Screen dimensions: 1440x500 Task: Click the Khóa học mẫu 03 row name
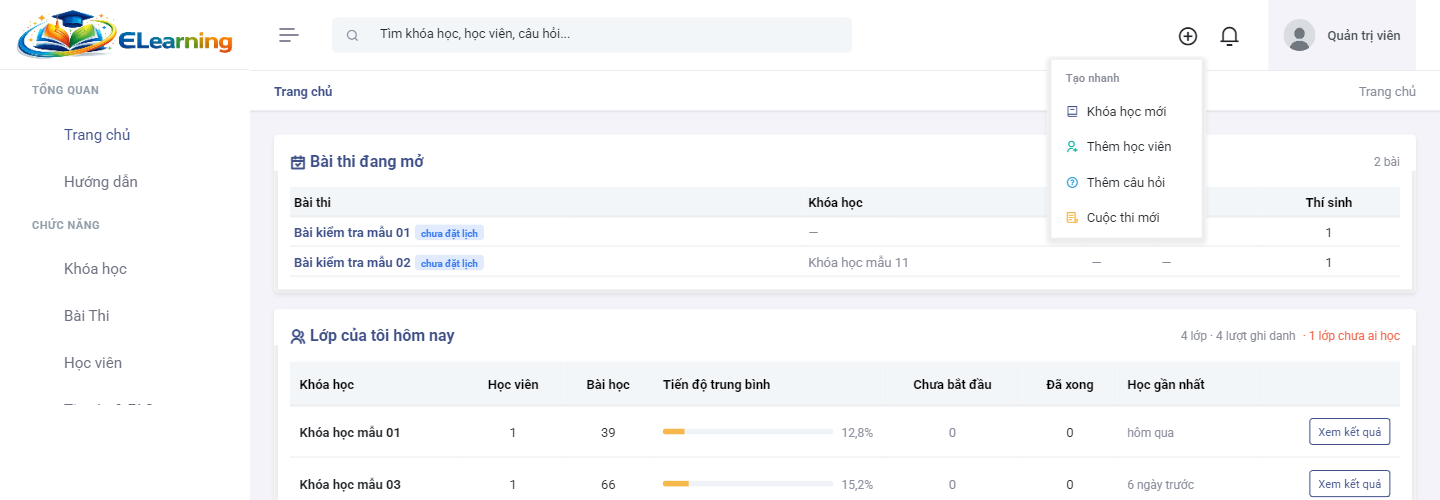[350, 485]
